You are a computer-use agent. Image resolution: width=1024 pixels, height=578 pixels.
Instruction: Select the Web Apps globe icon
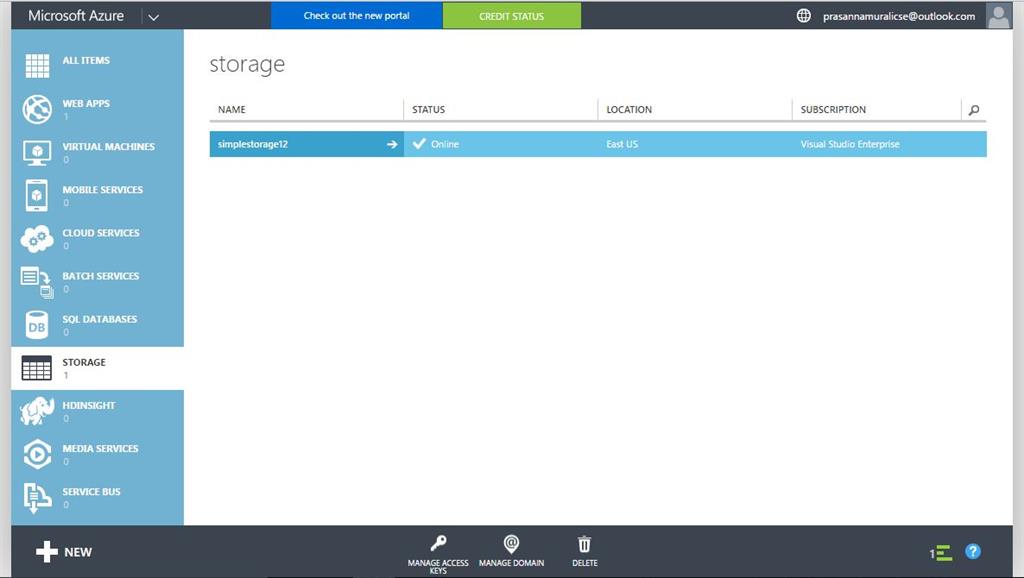[x=37, y=109]
